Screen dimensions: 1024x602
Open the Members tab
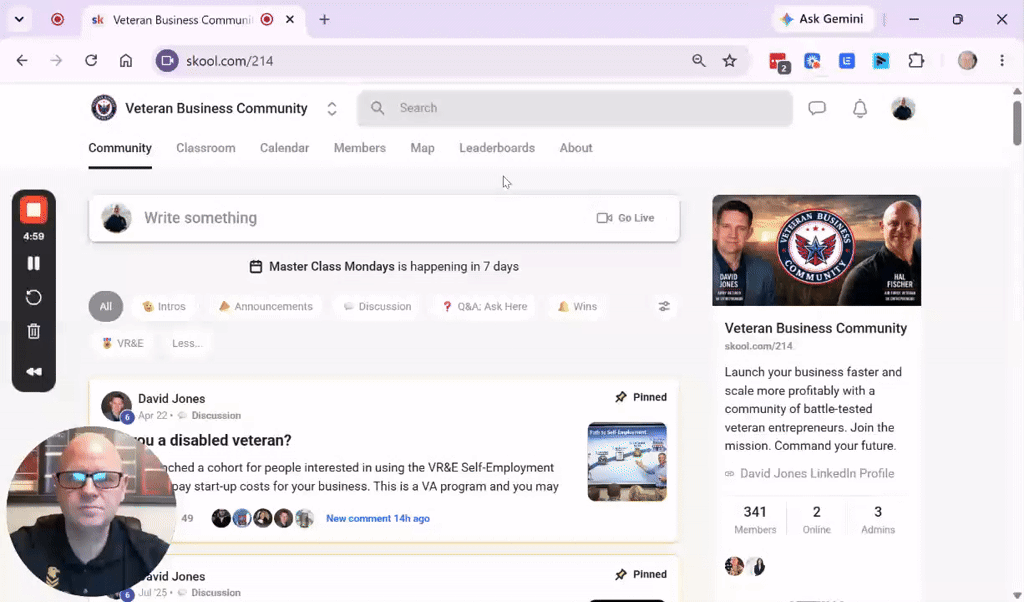point(360,148)
